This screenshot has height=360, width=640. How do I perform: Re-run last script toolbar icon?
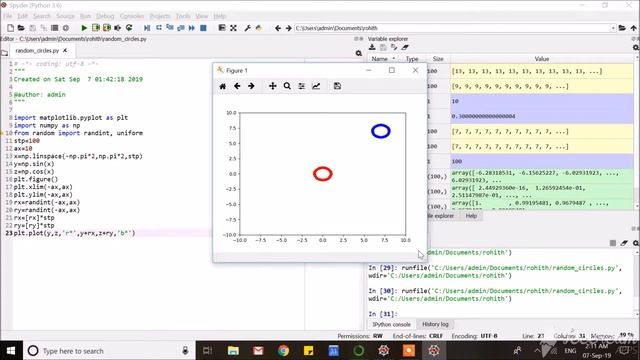[x=129, y=28]
